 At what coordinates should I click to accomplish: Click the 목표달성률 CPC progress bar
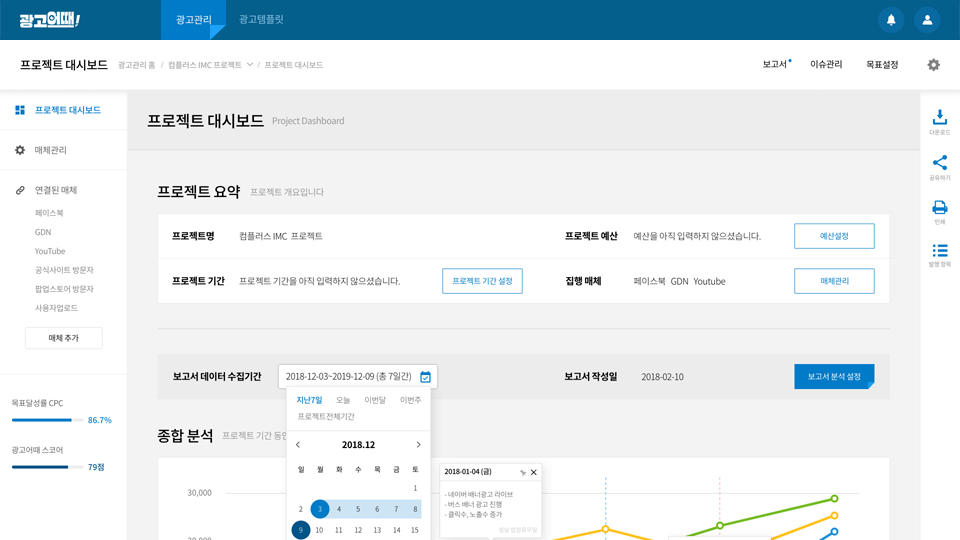pos(47,420)
